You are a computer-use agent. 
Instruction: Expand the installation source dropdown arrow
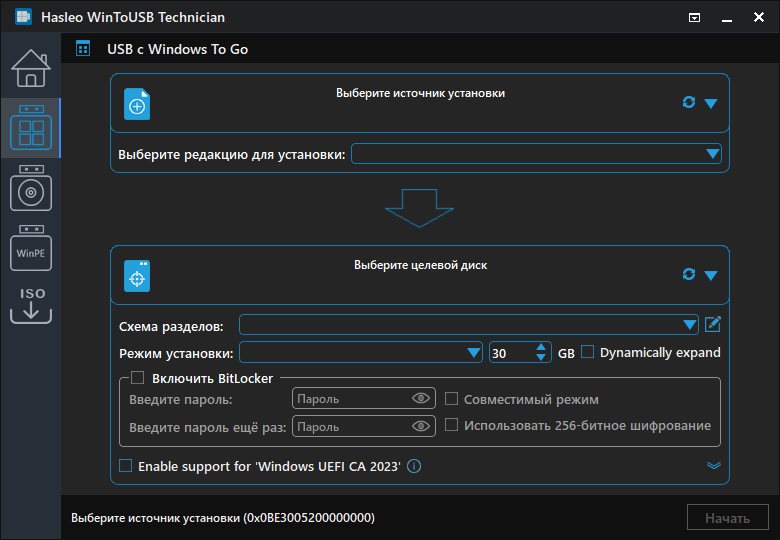tap(711, 103)
